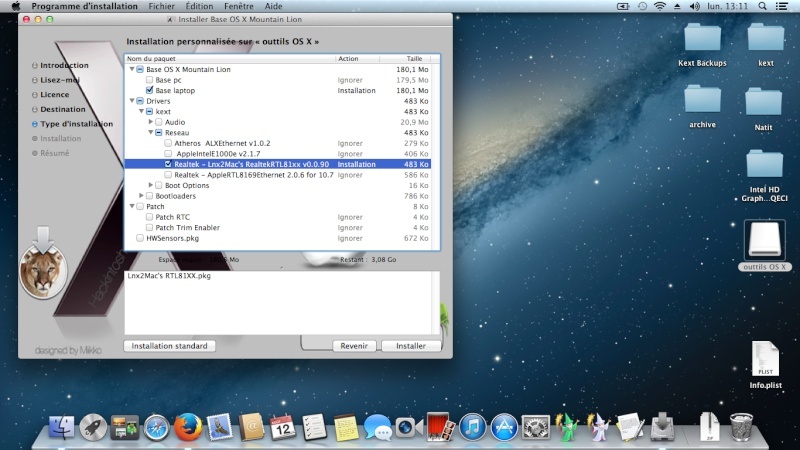The width and height of the screenshot is (800, 450).
Task: Uncheck the Base laptop package
Action: coord(149,90)
